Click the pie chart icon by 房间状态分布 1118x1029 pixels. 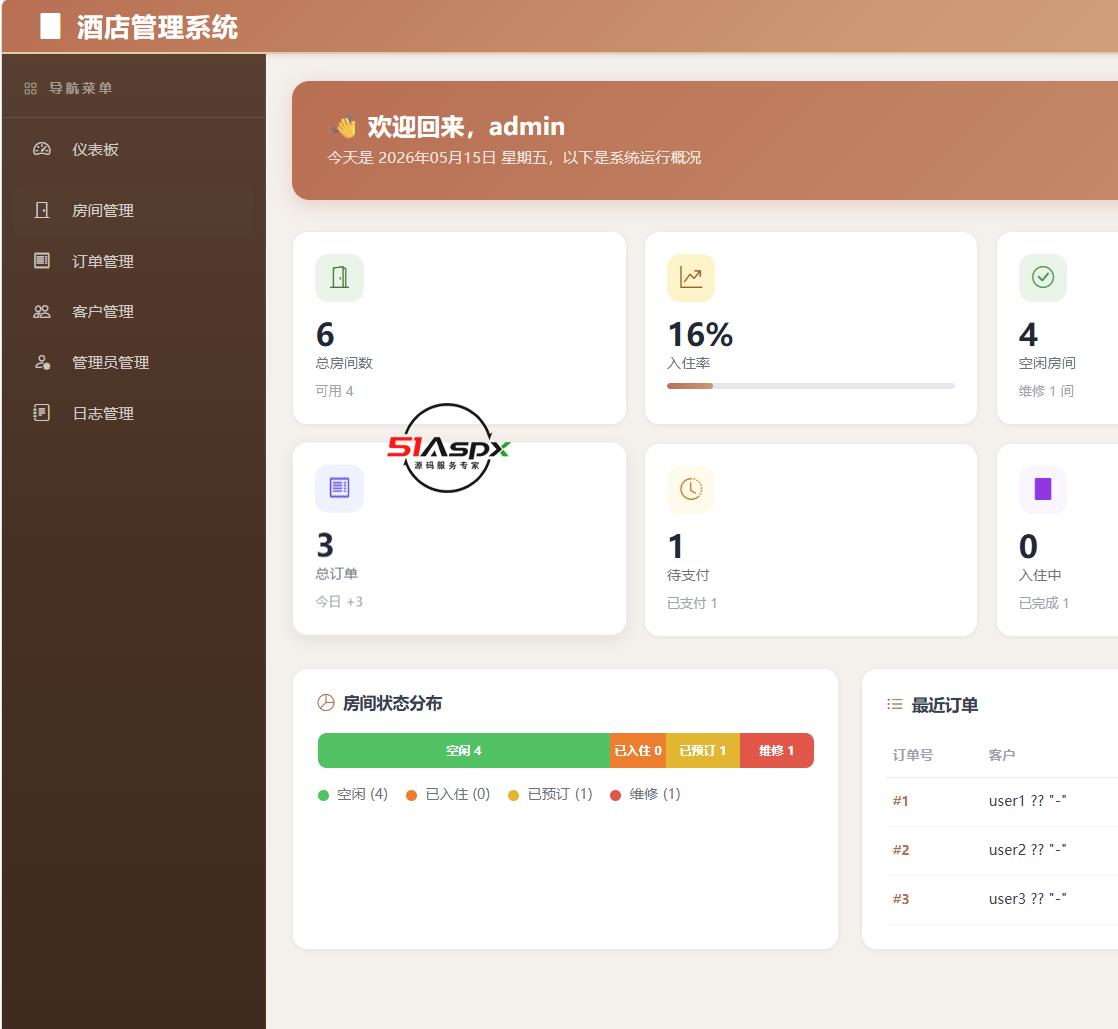326,703
